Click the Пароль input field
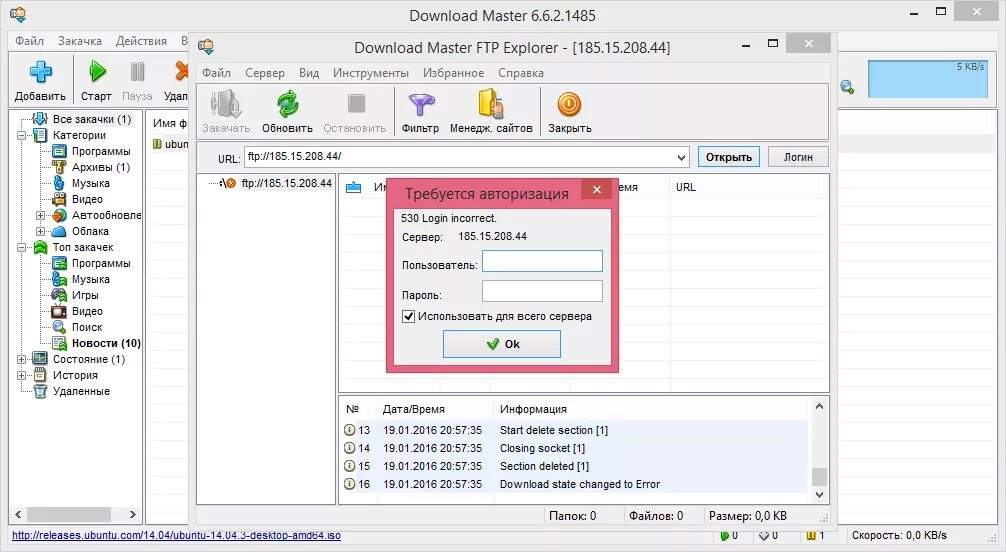Image resolution: width=1006 pixels, height=552 pixels. click(542, 291)
